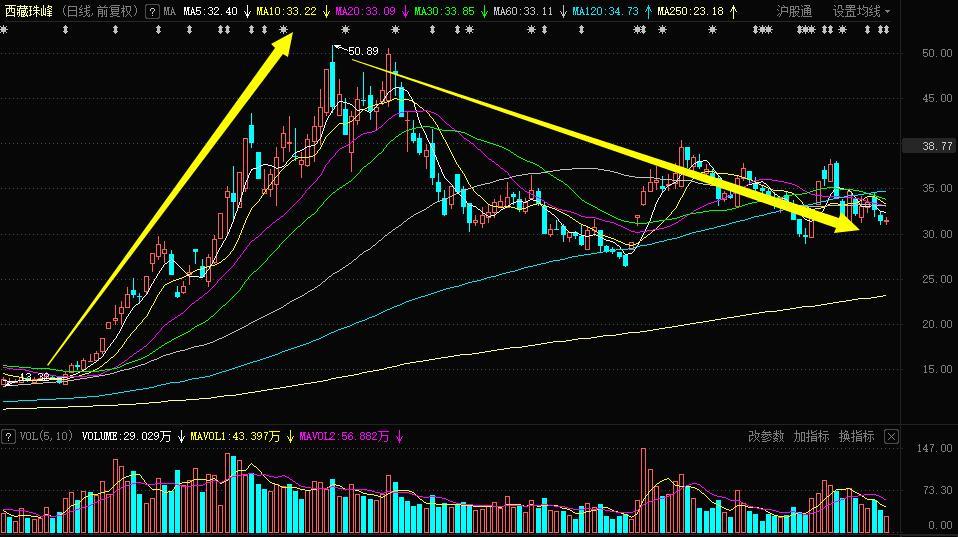Click the 50.89 high price label
Image resolution: width=958 pixels, height=537 pixels.
pos(363,51)
